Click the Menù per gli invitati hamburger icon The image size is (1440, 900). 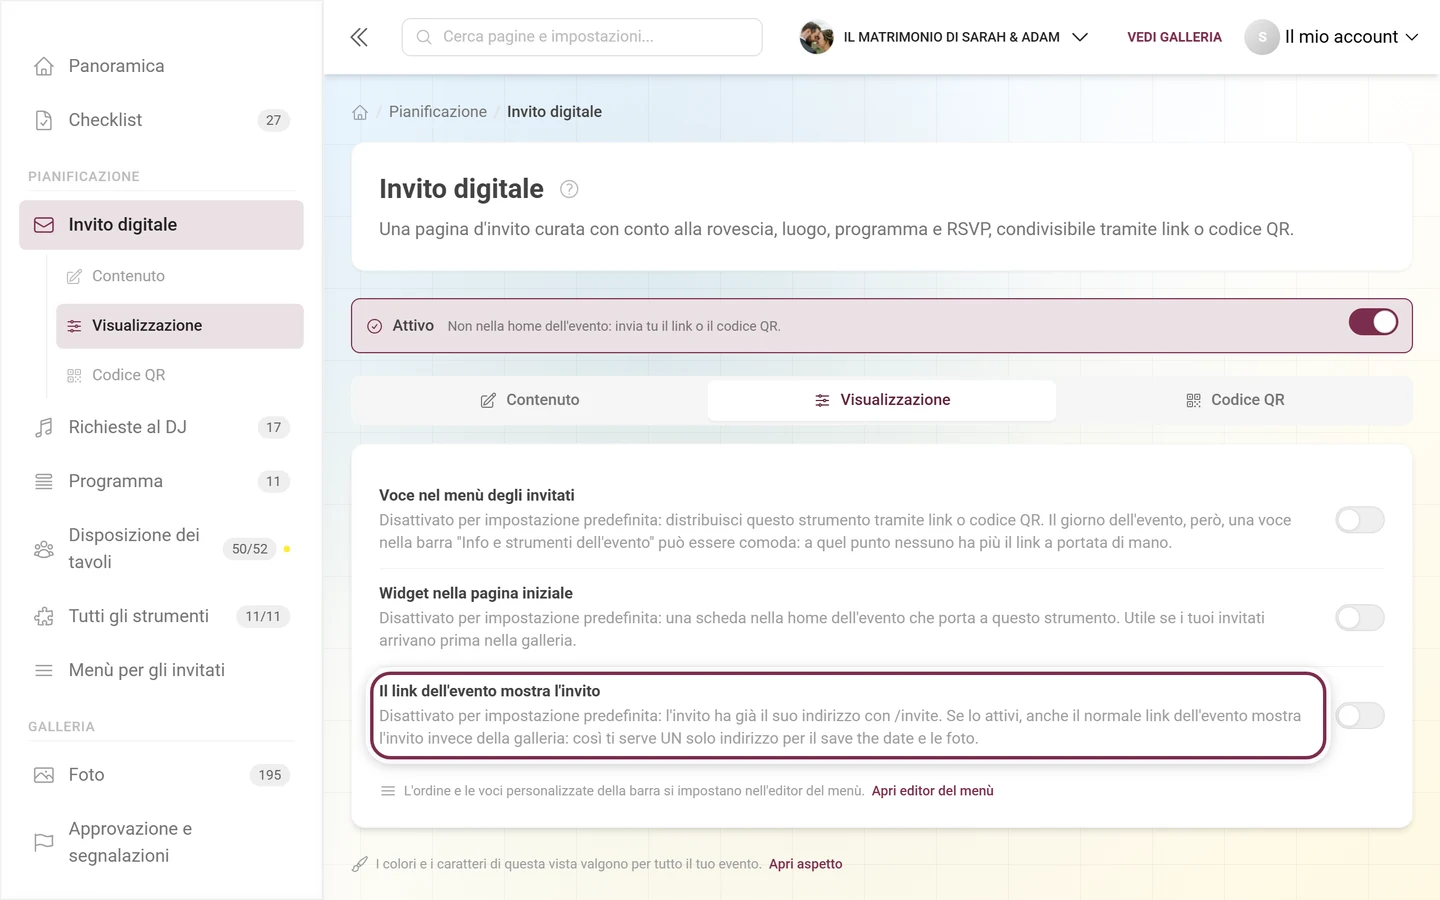pos(44,670)
